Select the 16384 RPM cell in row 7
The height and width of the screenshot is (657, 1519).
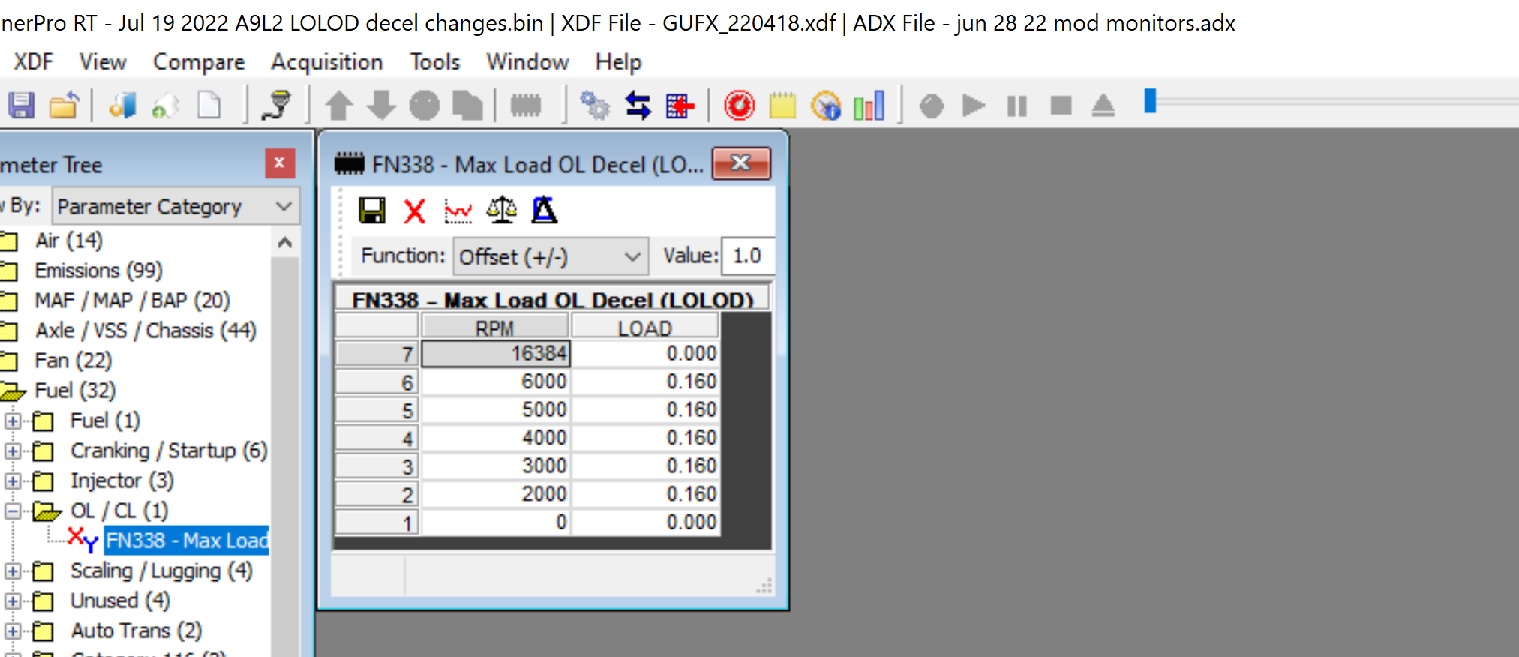[495, 354]
